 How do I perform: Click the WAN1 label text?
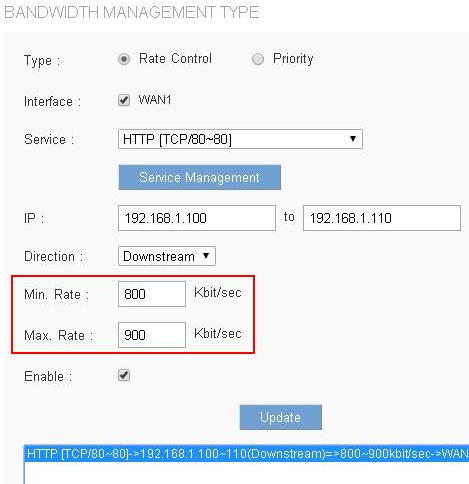tap(155, 100)
